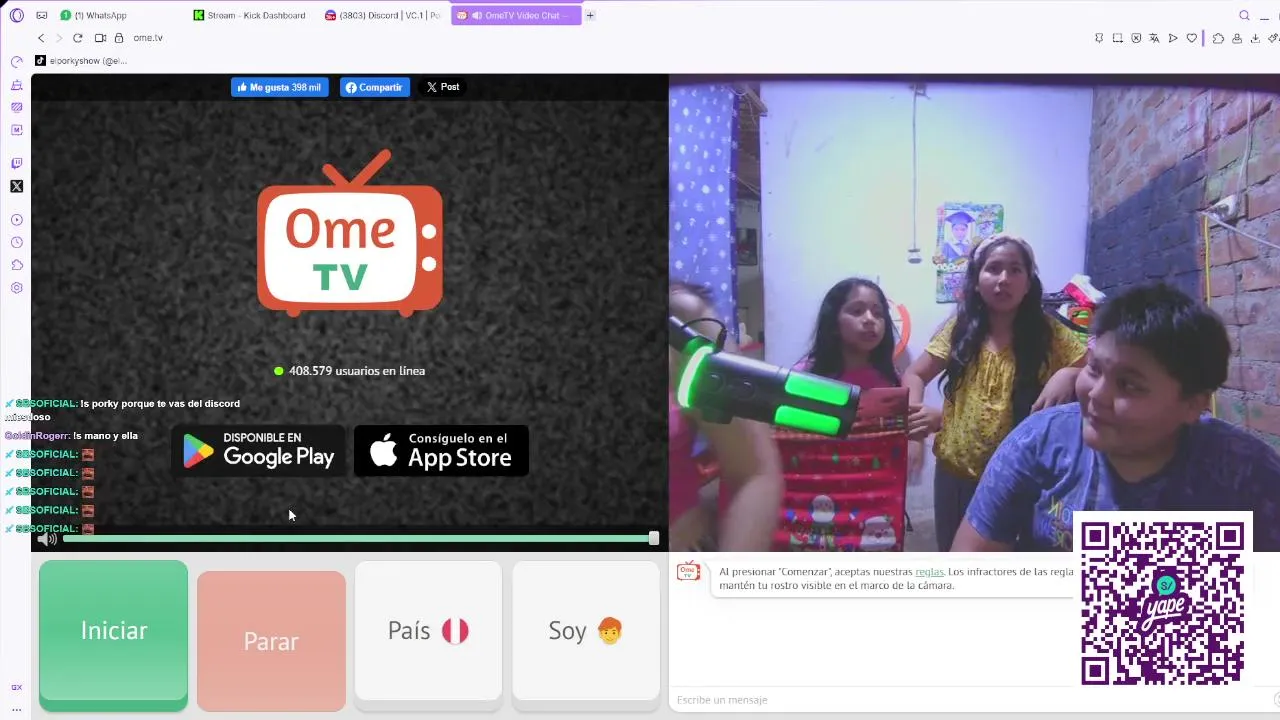Open the striped GX Mods sidebar icon
This screenshot has width=1280, height=720.
point(17,107)
